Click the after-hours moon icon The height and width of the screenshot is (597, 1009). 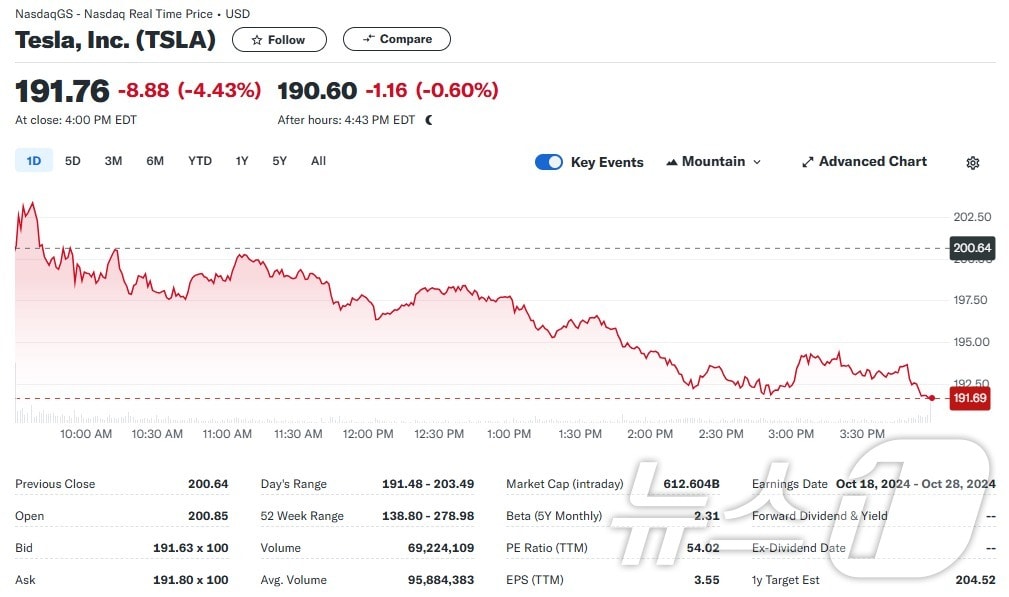pyautogui.click(x=428, y=118)
